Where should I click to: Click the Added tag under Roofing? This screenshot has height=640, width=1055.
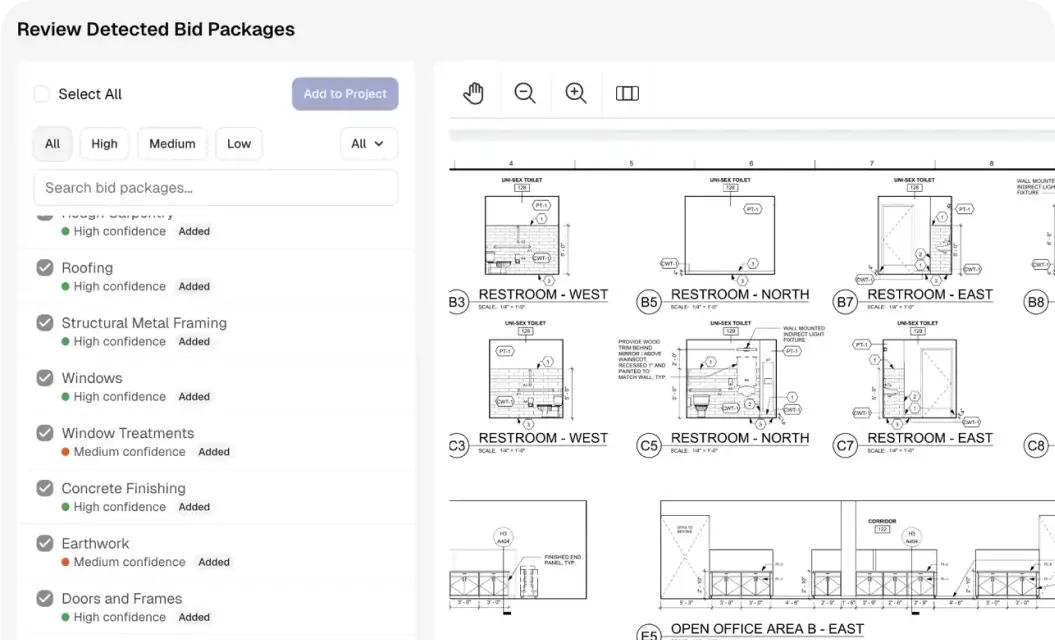click(194, 286)
